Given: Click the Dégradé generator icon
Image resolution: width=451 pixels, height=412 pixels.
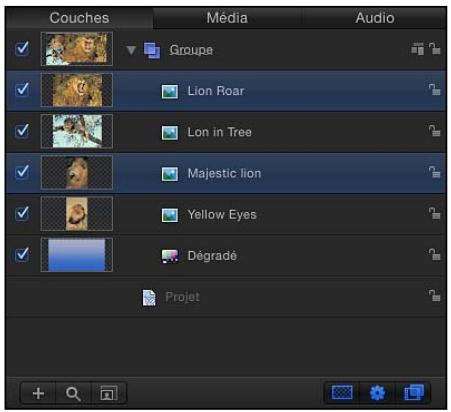Looking at the screenshot, I should tap(170, 256).
